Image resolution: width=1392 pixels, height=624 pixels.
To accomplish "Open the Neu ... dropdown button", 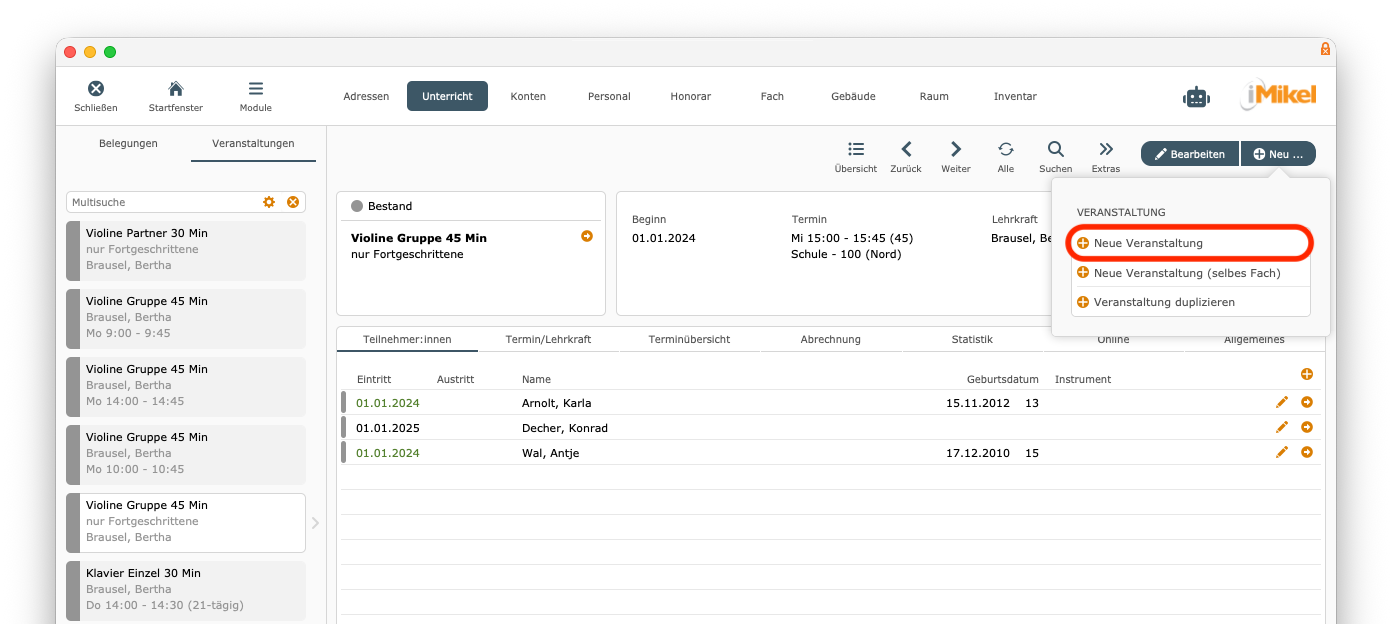I will 1278,154.
